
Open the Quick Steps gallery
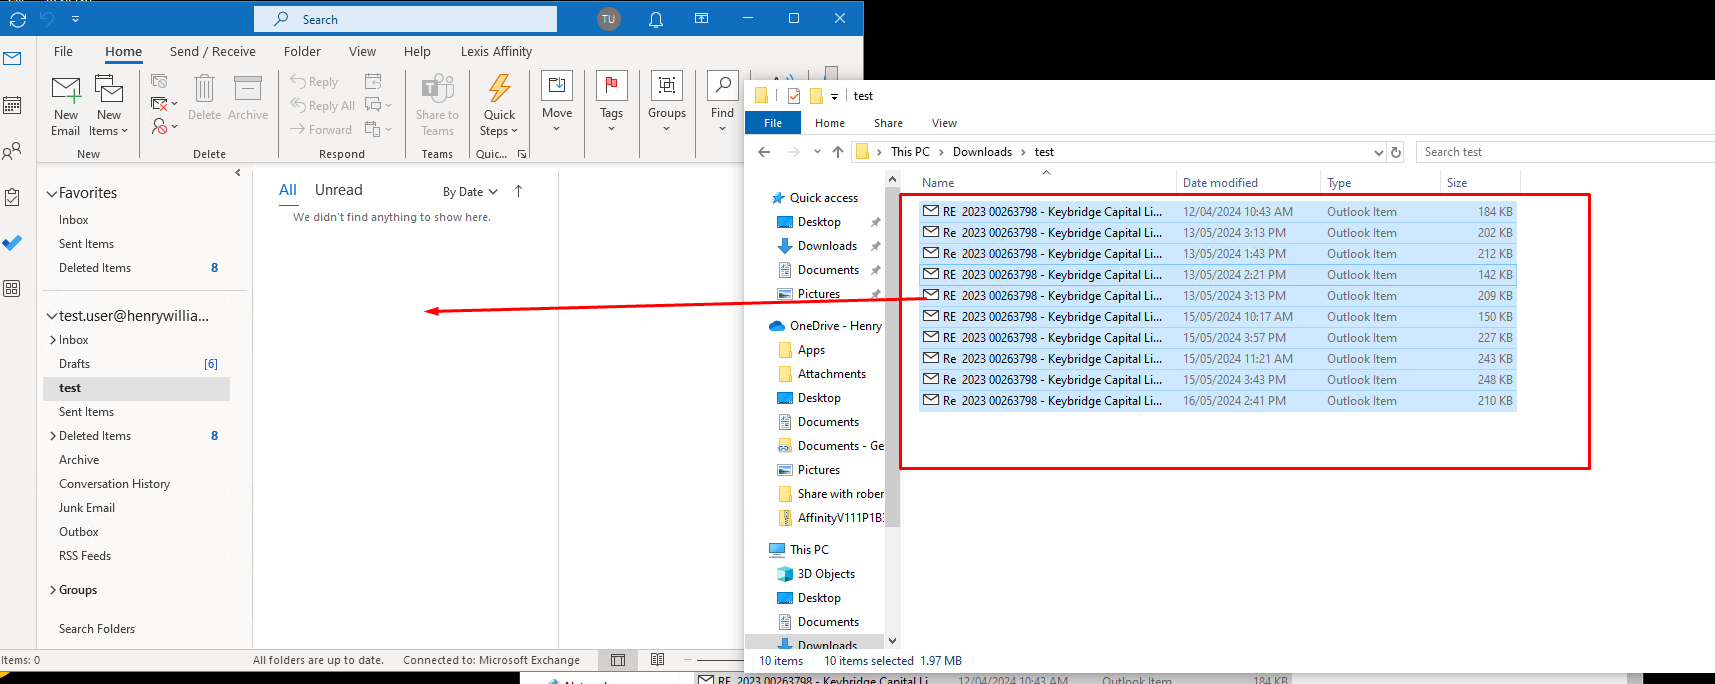pos(499,105)
